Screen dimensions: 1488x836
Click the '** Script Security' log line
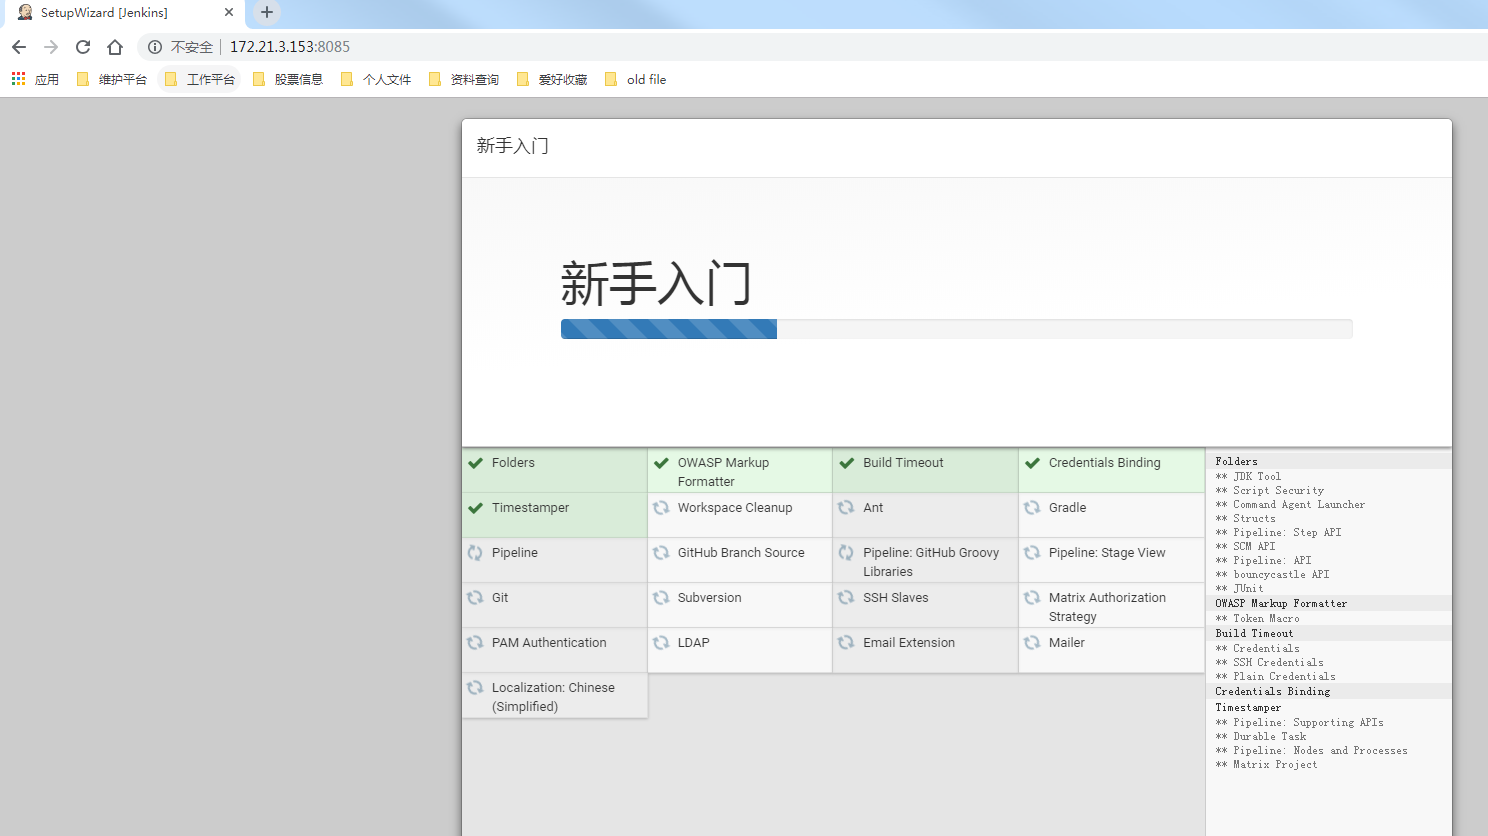pyautogui.click(x=1269, y=490)
